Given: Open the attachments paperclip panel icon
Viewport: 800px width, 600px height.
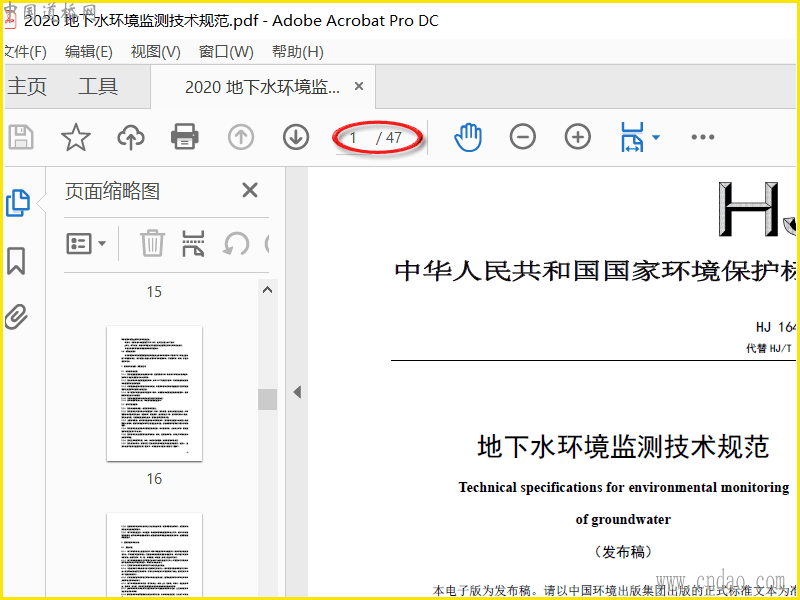Looking at the screenshot, I should coord(16,317).
